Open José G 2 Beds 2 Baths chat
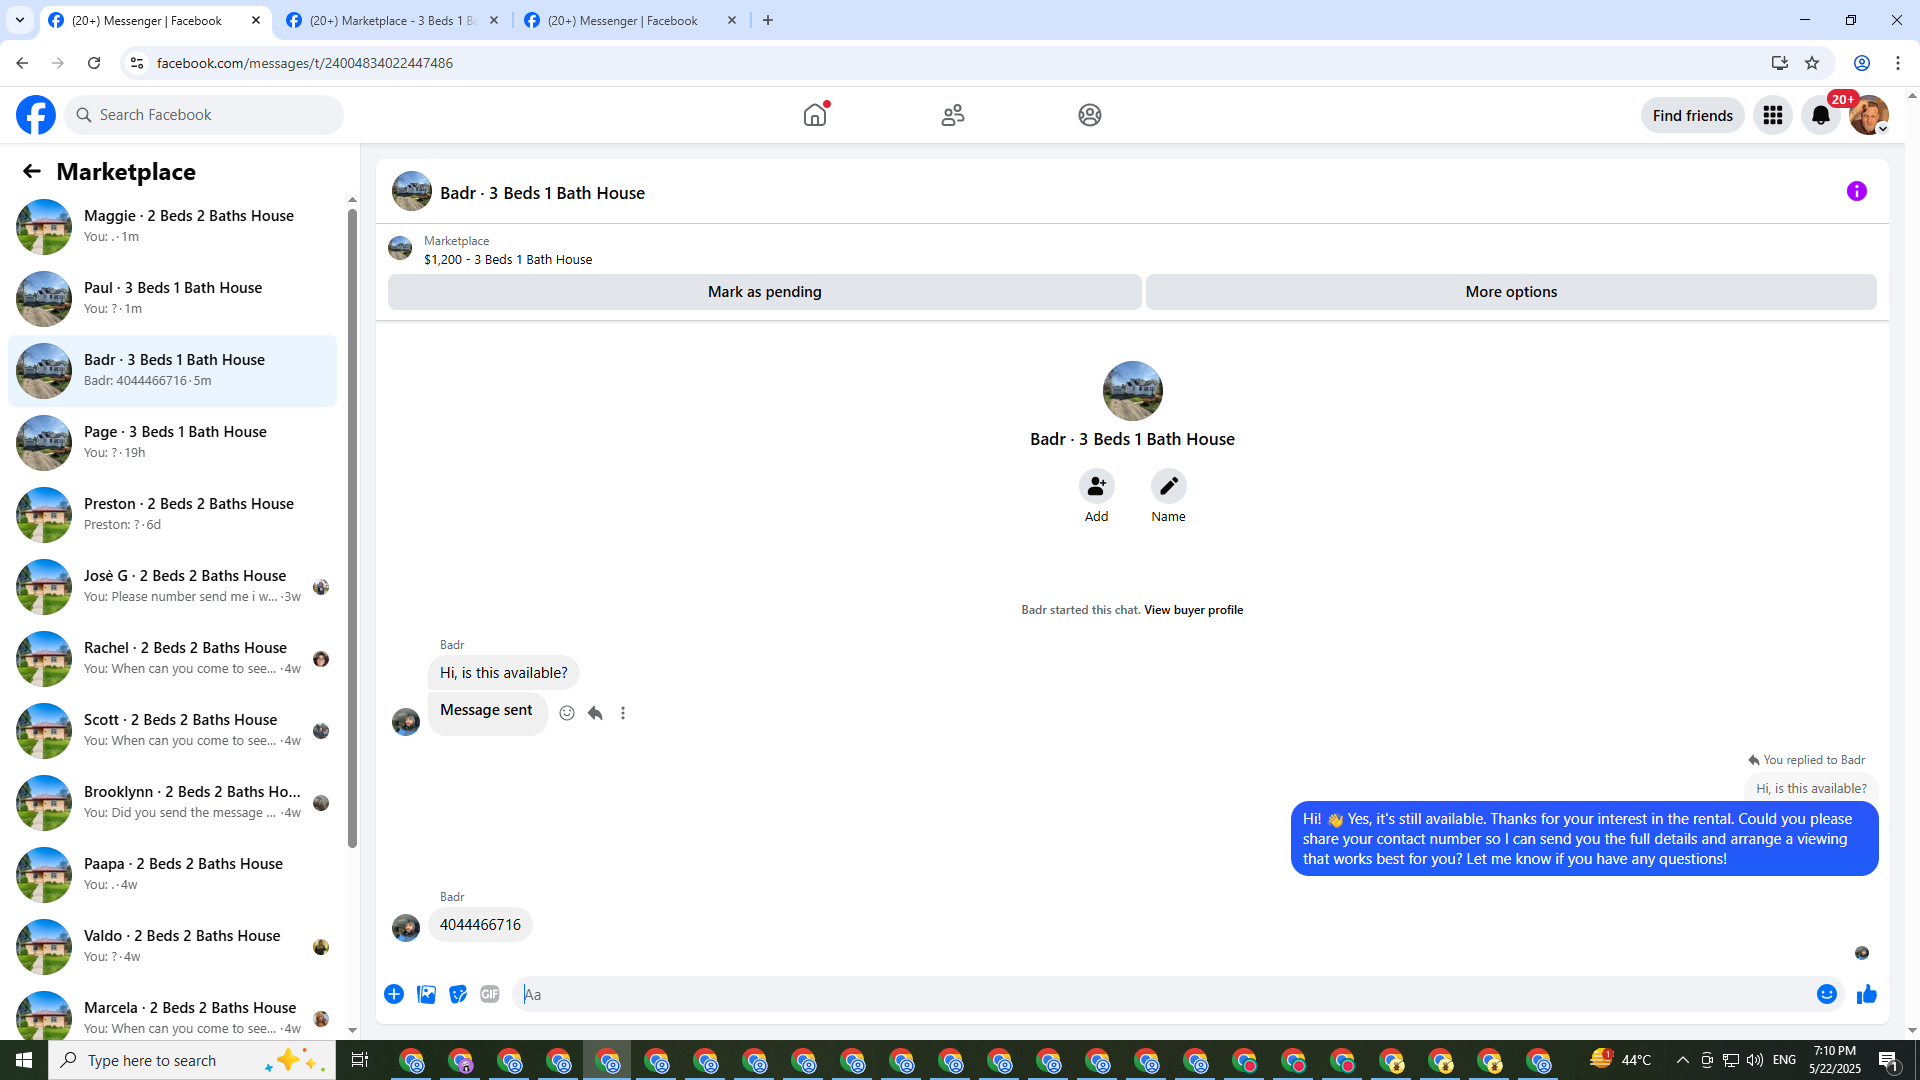This screenshot has width=1920, height=1080. tap(172, 587)
